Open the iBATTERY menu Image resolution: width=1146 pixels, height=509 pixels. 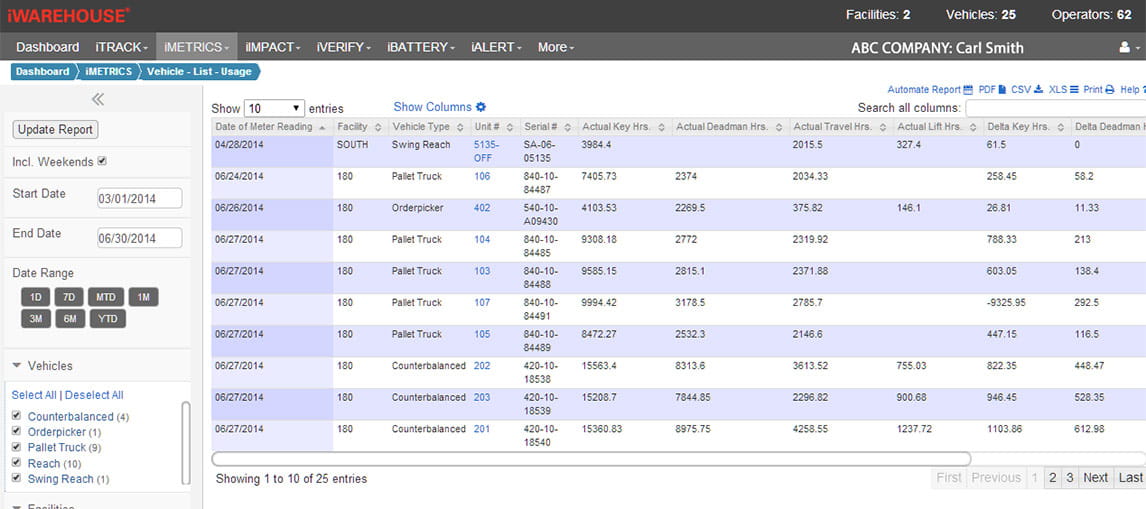(419, 47)
